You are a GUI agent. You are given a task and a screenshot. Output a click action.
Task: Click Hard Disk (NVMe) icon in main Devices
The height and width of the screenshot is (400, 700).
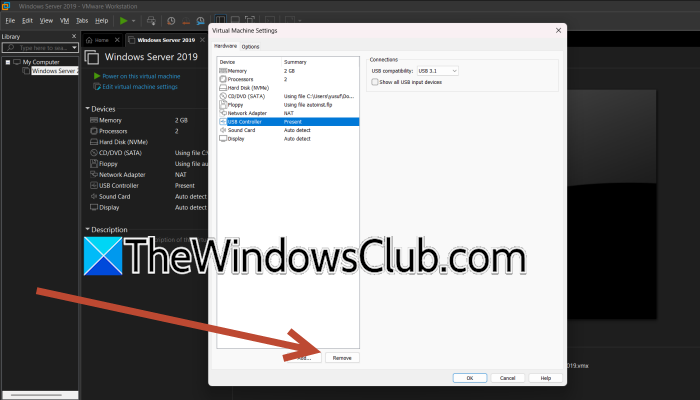pyautogui.click(x=94, y=142)
